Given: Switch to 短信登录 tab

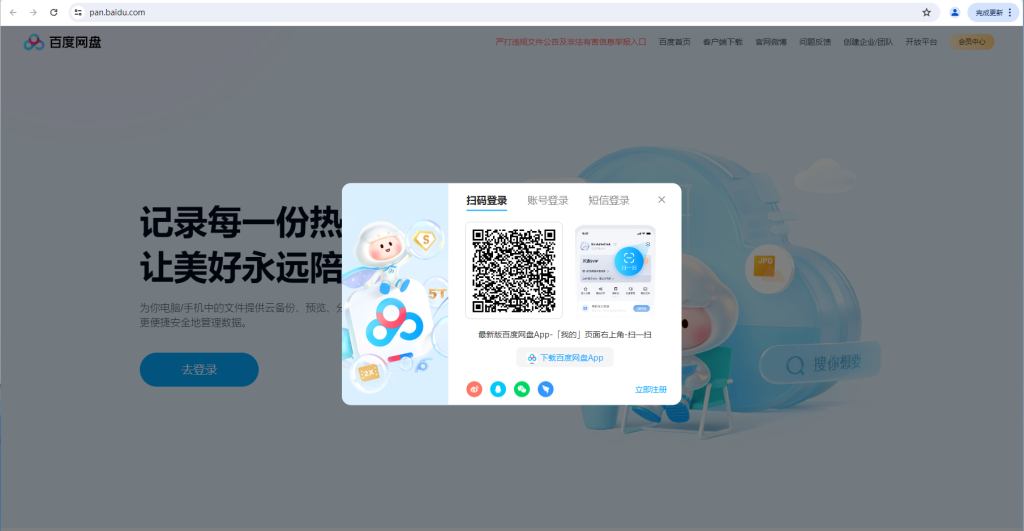Looking at the screenshot, I should (x=609, y=201).
